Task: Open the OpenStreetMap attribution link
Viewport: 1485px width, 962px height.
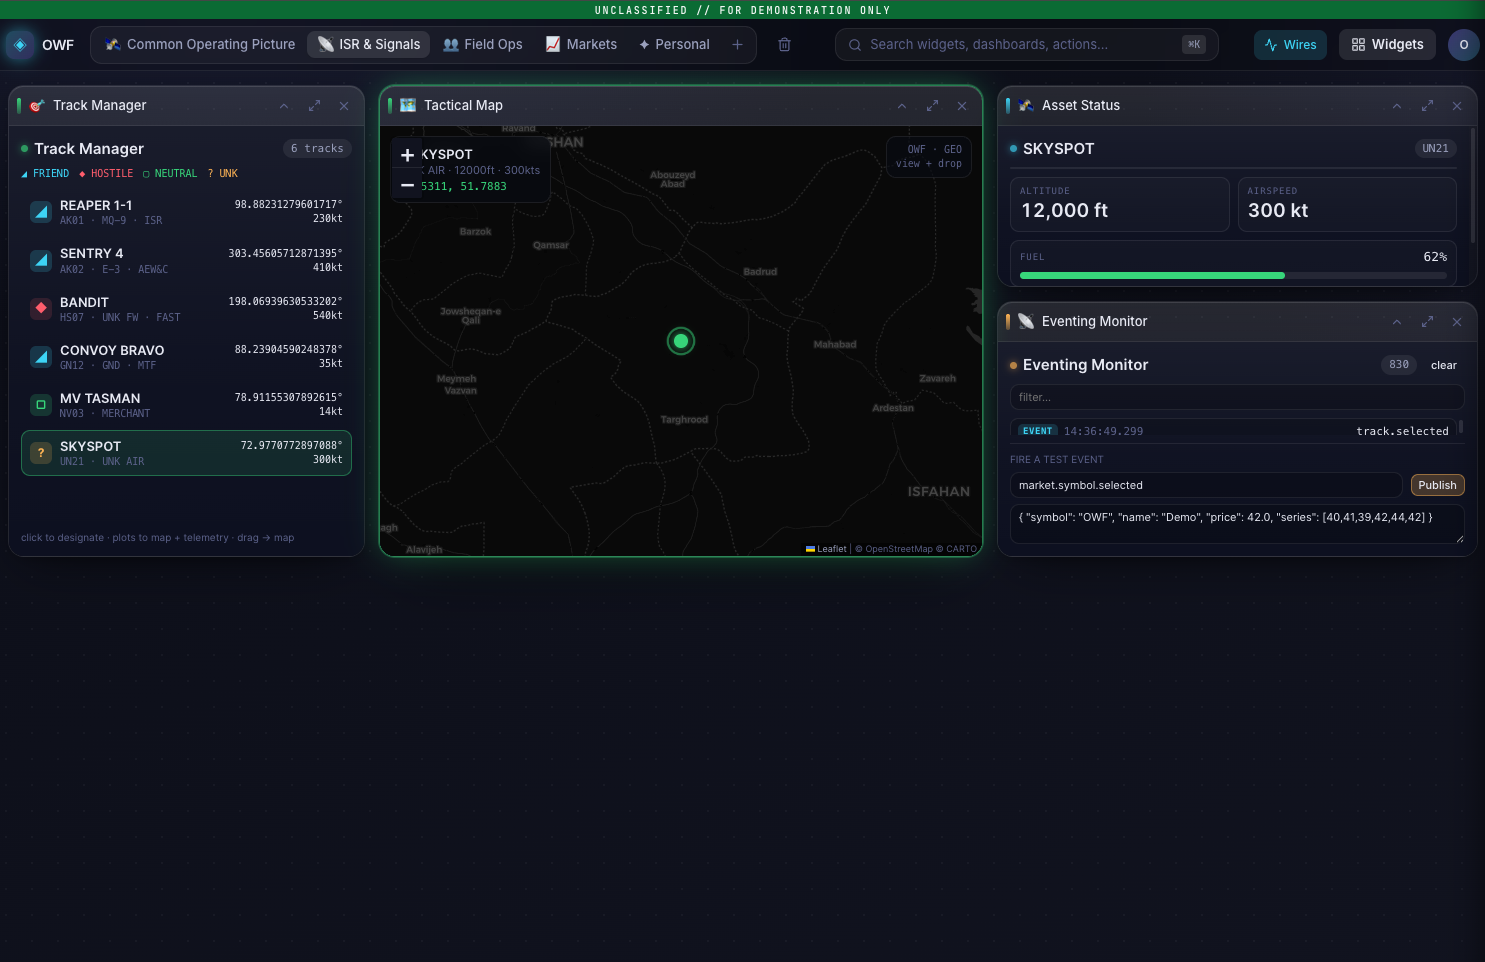Action: click(x=898, y=549)
